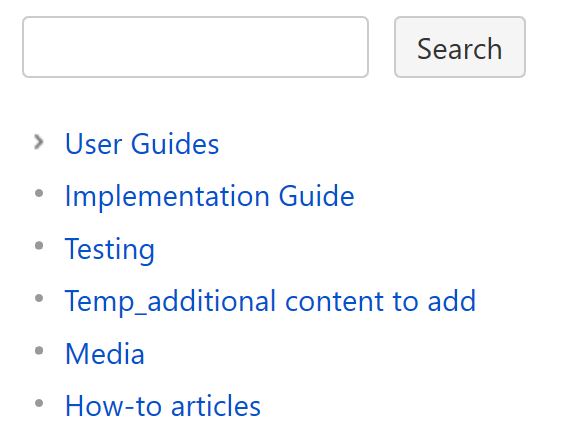
Task: Select the Implementation Guide tree item
Action: (209, 196)
